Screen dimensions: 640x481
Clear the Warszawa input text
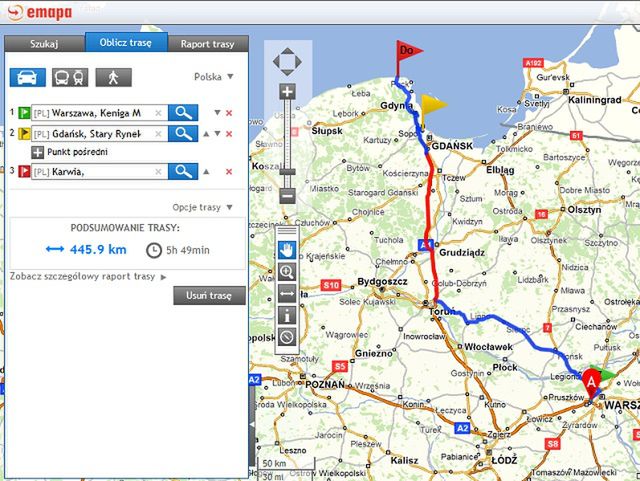coord(158,113)
